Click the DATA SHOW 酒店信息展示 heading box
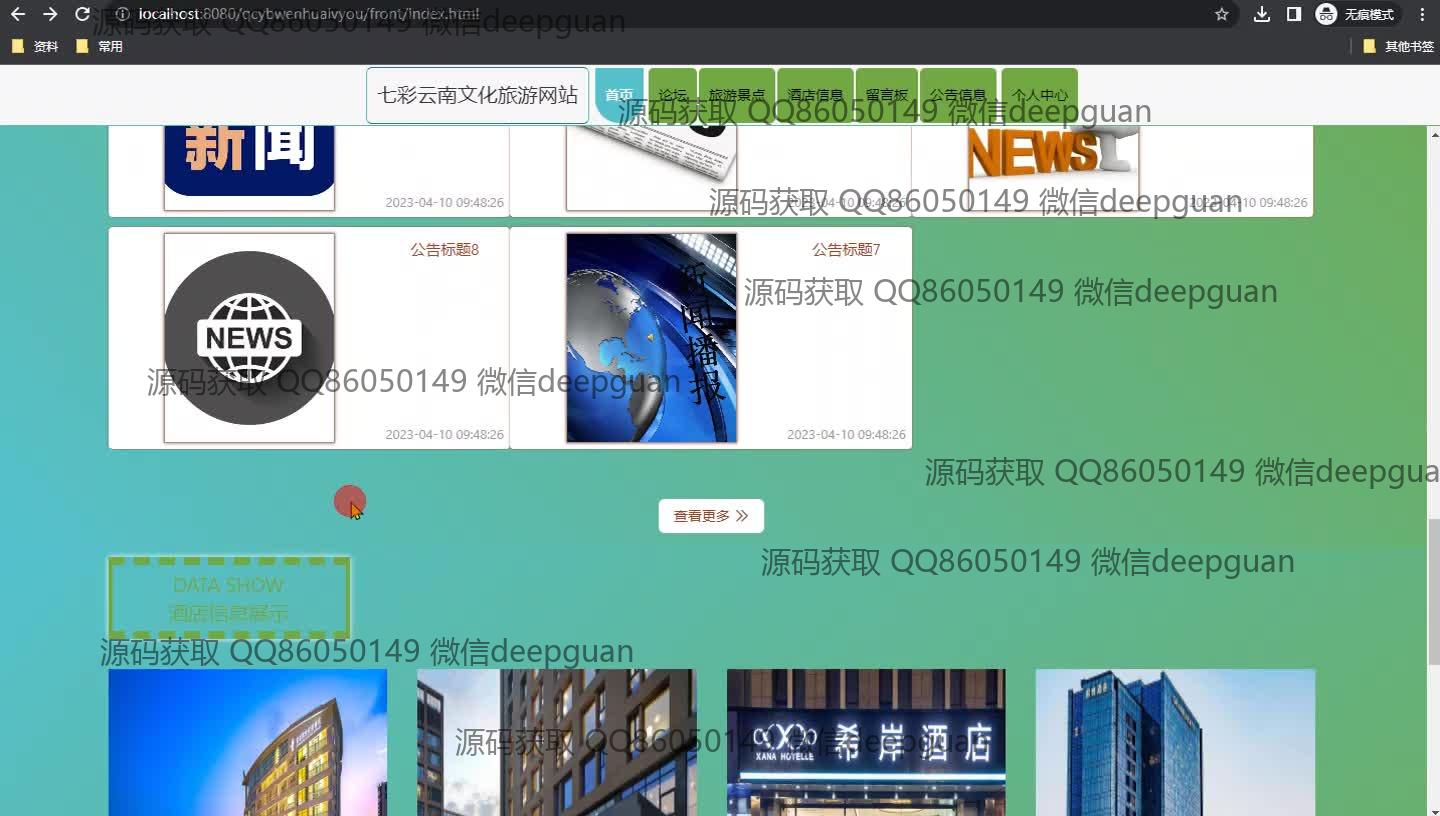Screen dimensions: 1440x816 [229, 598]
